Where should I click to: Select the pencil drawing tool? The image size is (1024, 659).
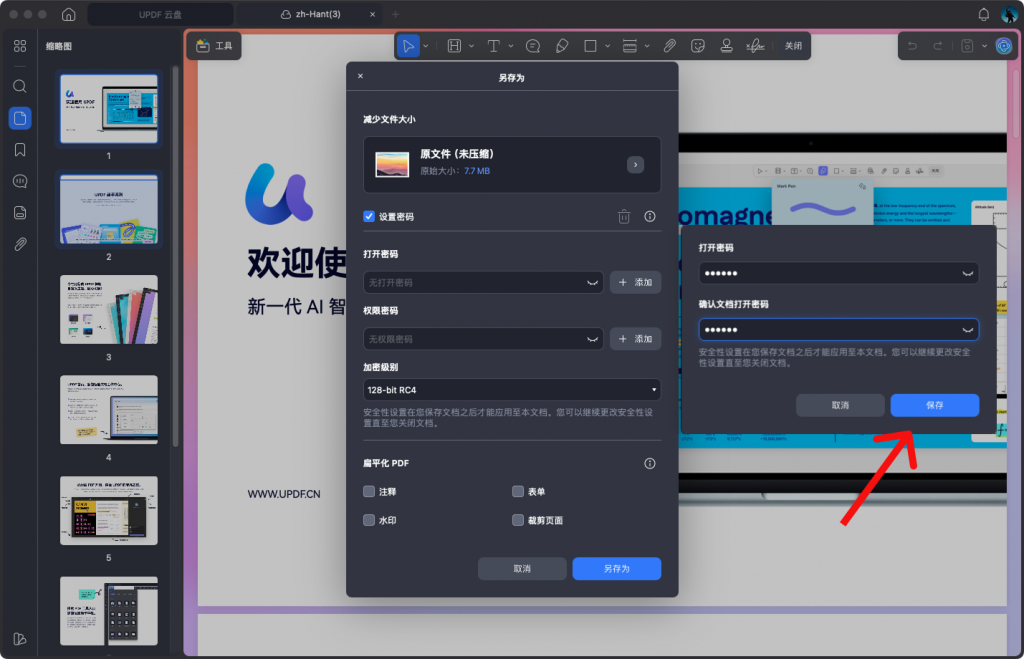click(562, 46)
